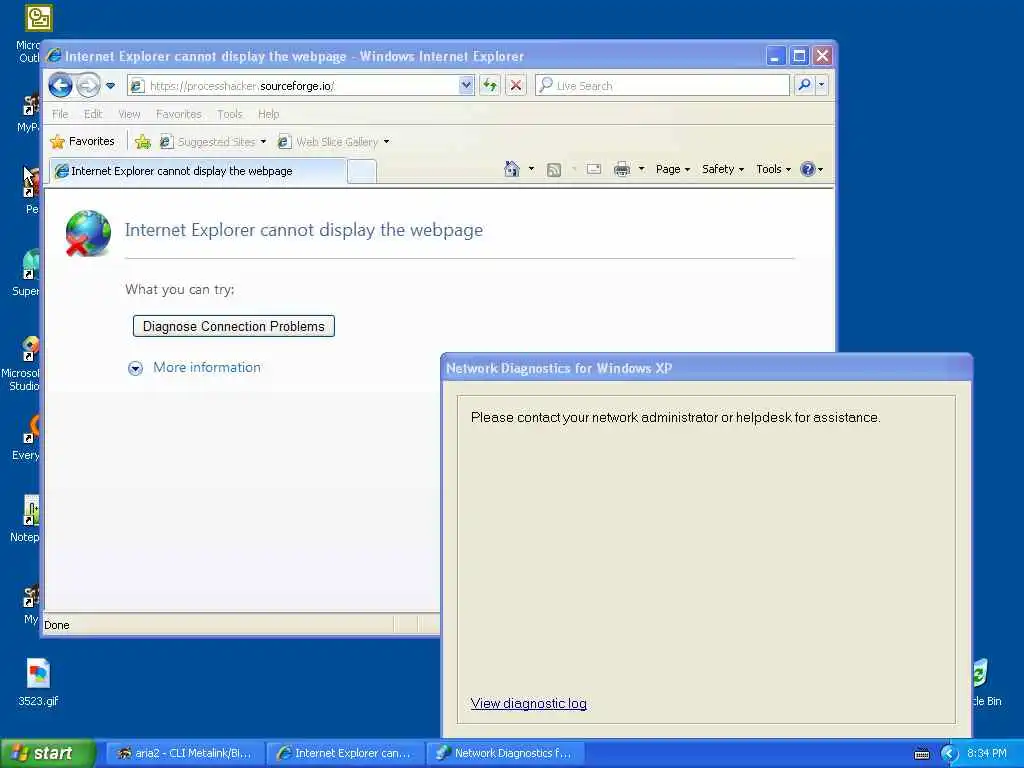
Task: Expand the Suggested Sites dropdown arrow
Action: tap(263, 142)
